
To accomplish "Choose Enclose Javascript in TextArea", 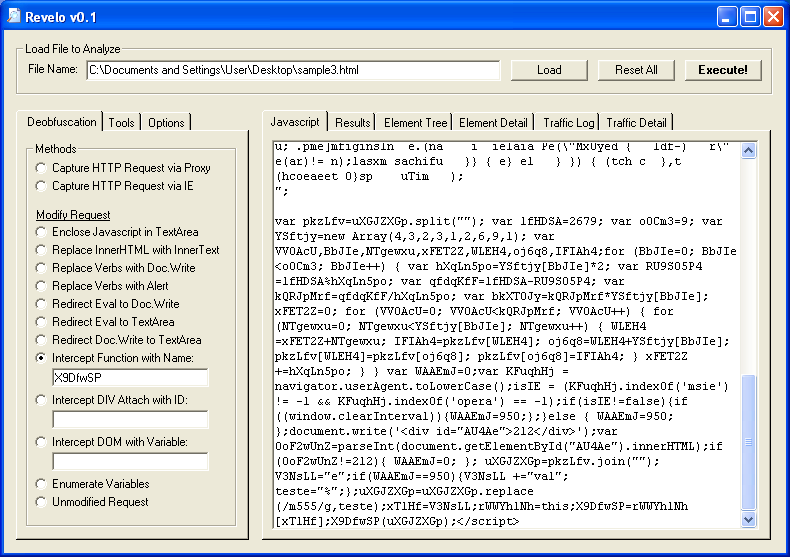I will (41, 232).
